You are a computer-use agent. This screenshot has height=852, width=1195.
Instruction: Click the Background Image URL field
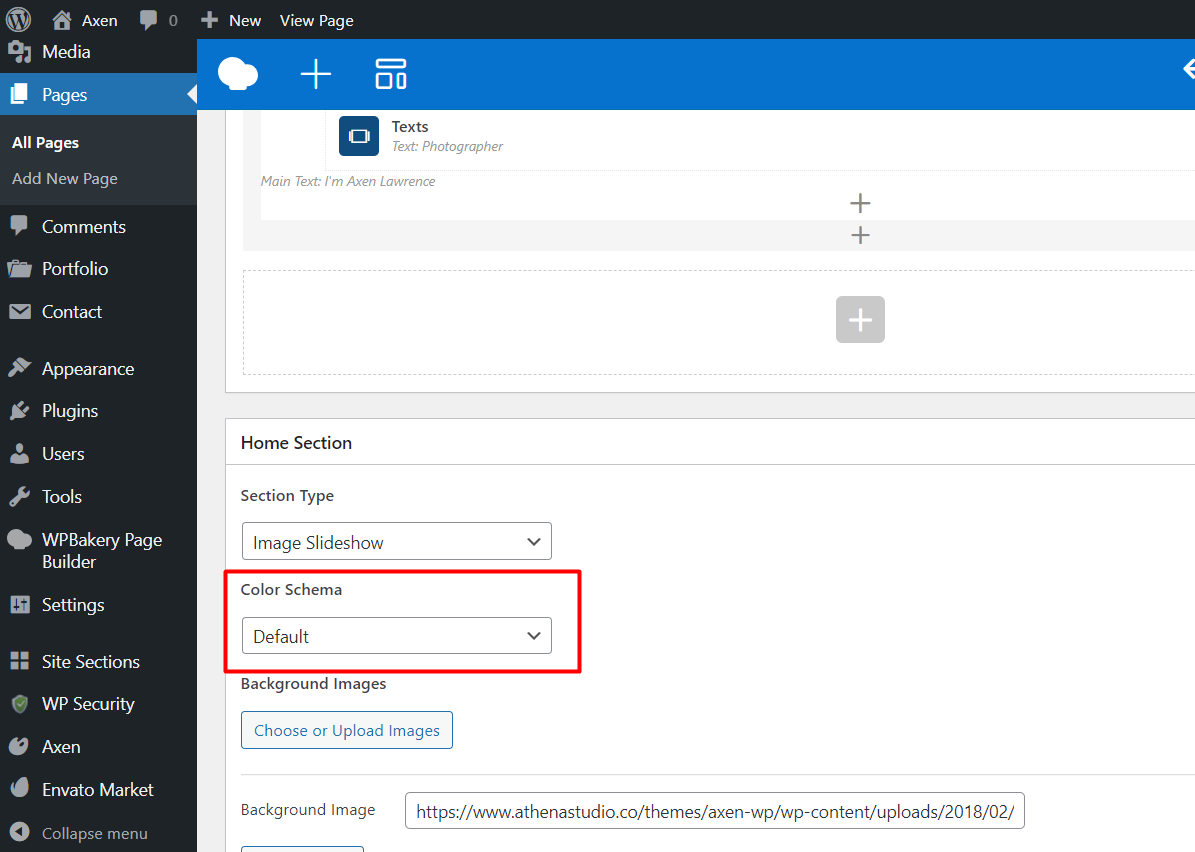coord(715,811)
